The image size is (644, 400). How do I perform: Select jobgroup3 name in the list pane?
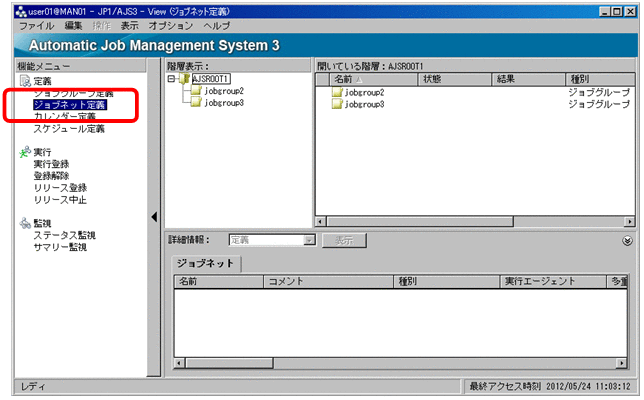(365, 104)
